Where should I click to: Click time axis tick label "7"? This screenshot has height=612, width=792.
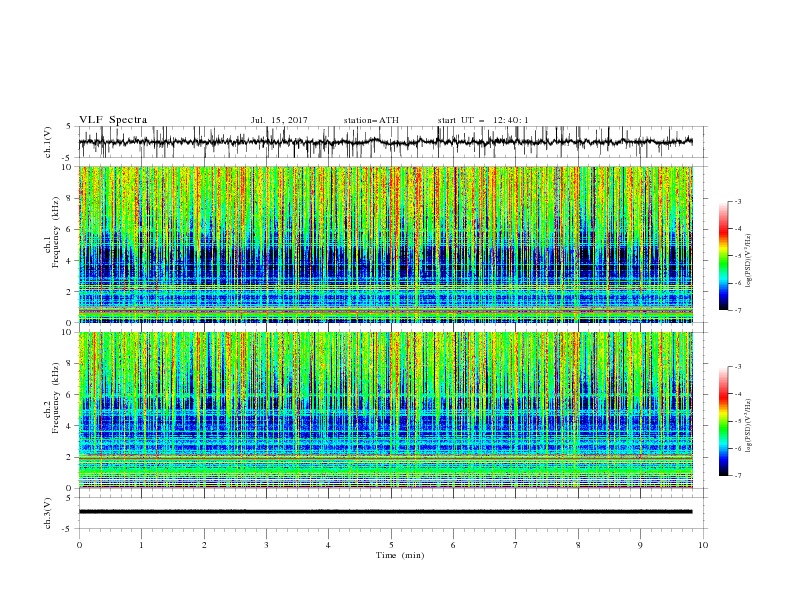coord(516,545)
